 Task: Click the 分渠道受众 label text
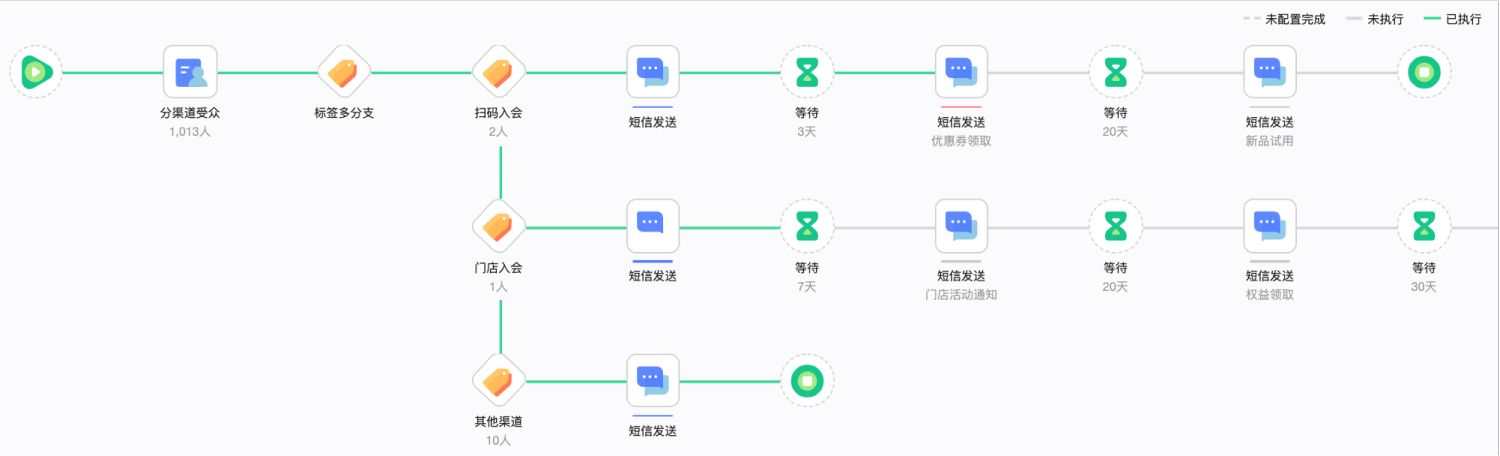[190, 113]
